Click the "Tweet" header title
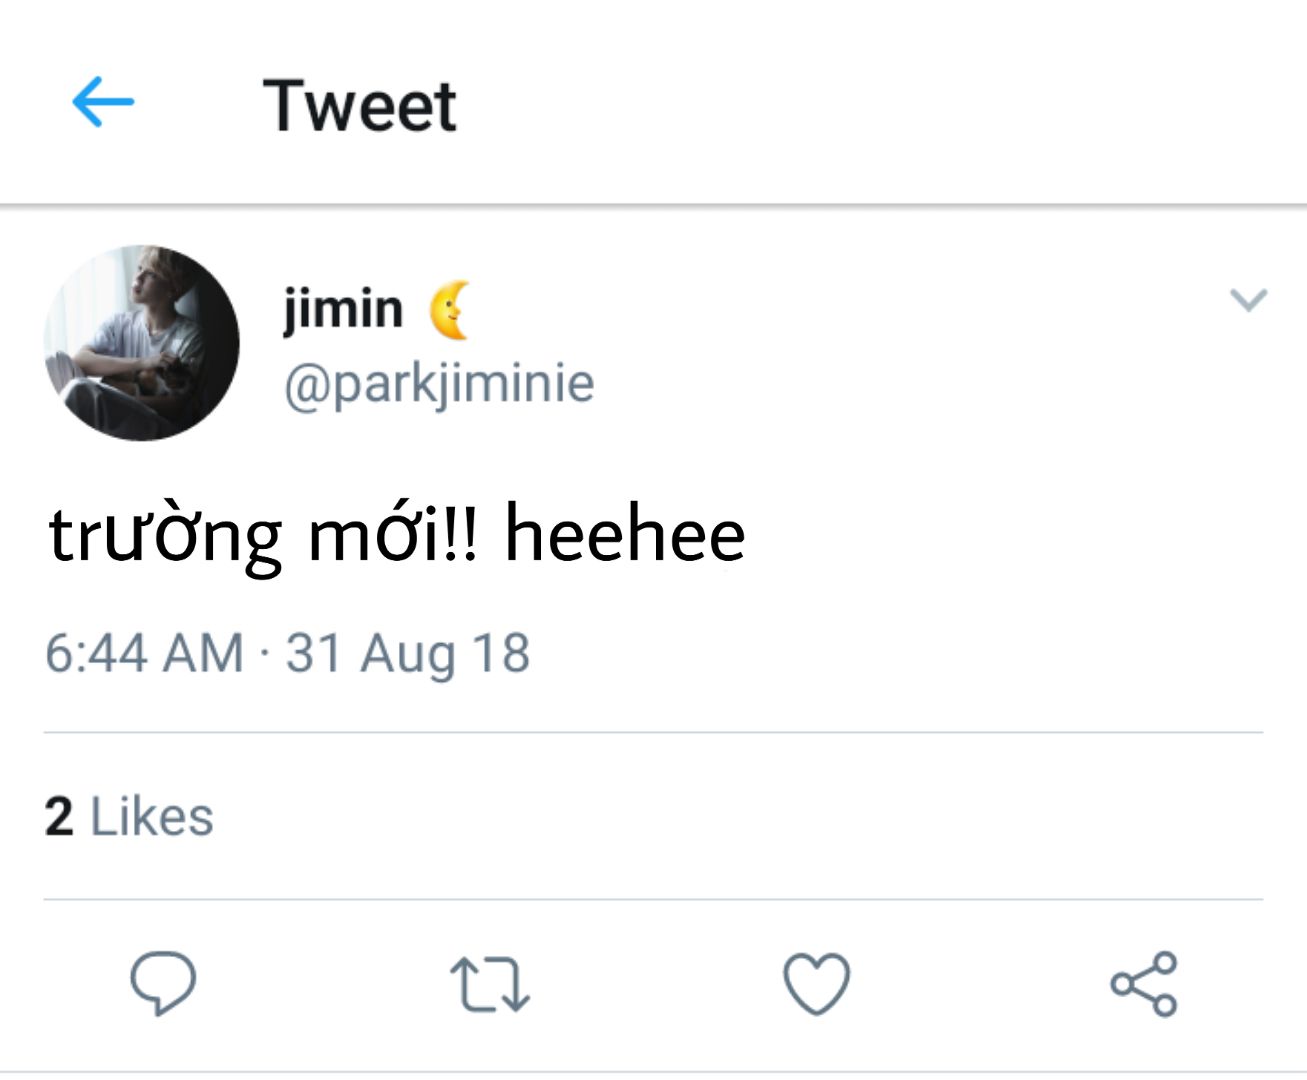1307x1080 pixels. point(360,105)
